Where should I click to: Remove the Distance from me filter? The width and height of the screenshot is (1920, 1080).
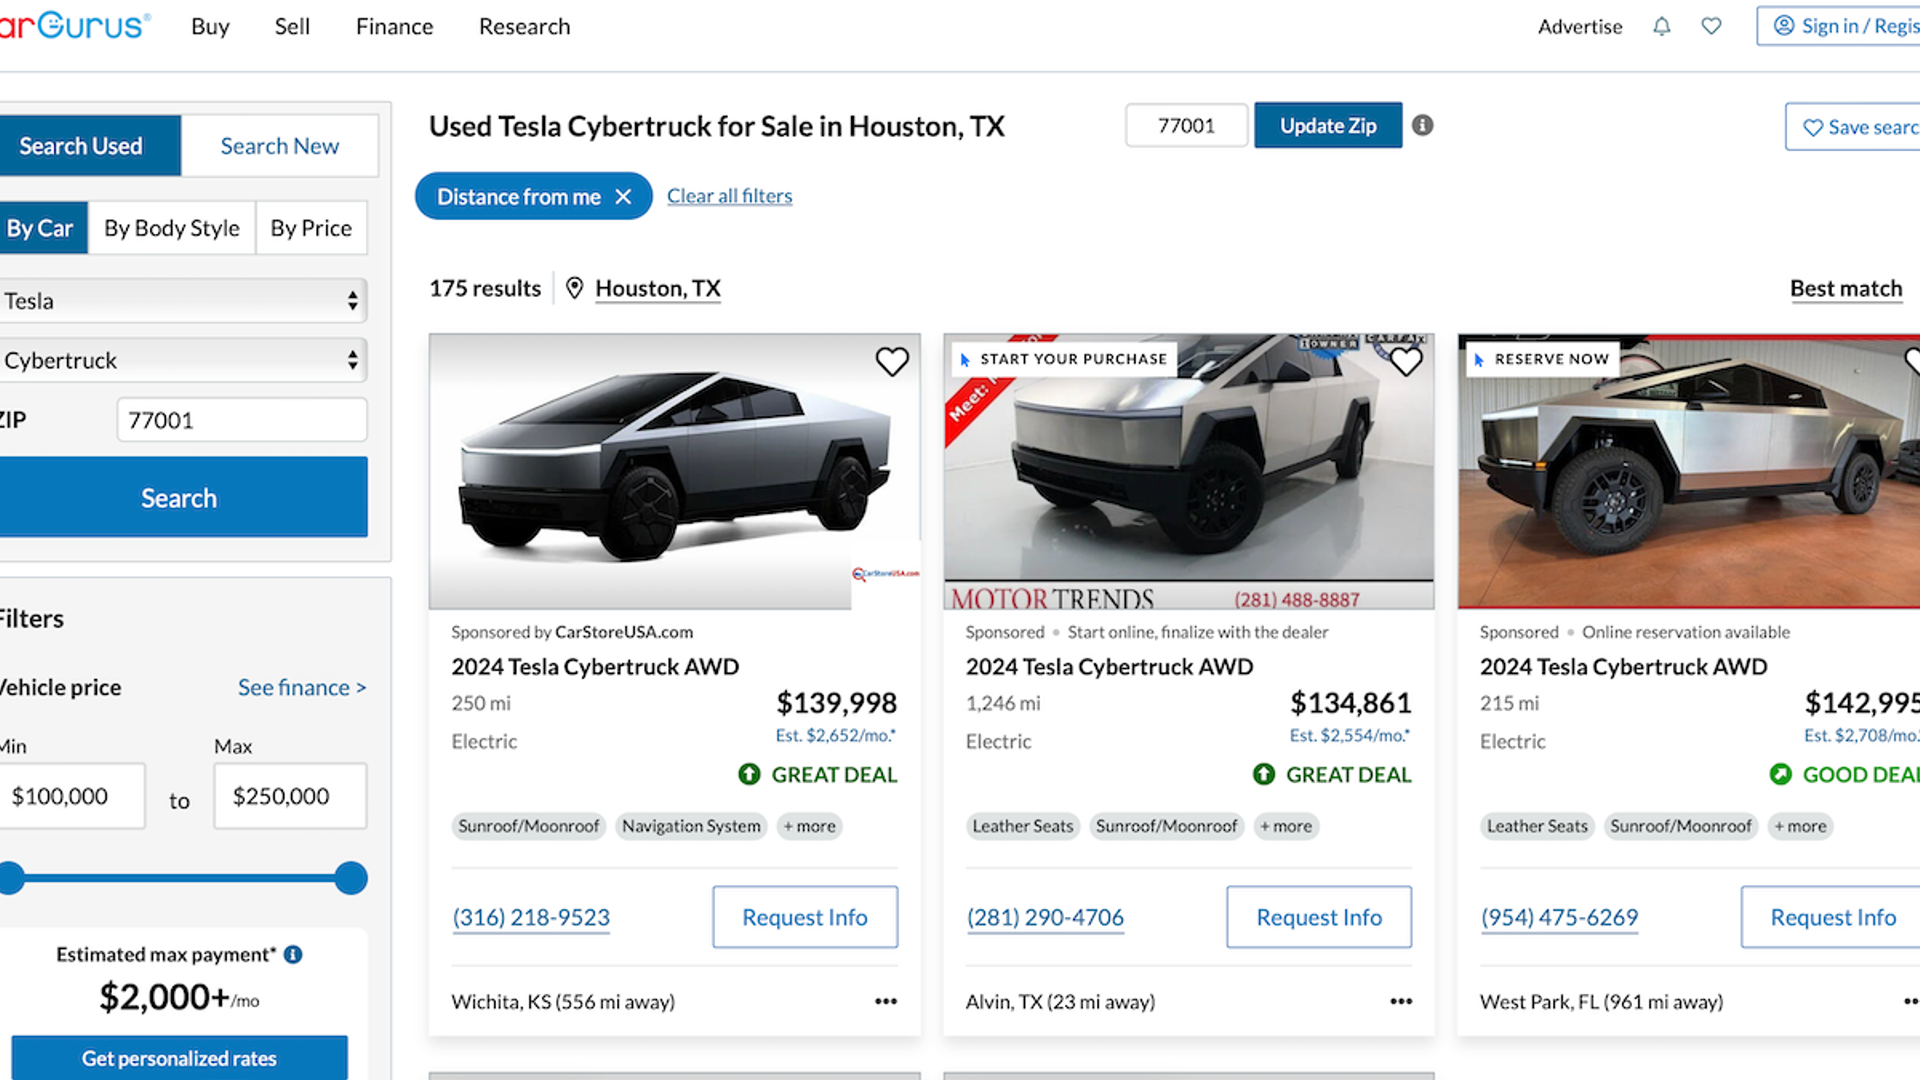[x=623, y=197]
